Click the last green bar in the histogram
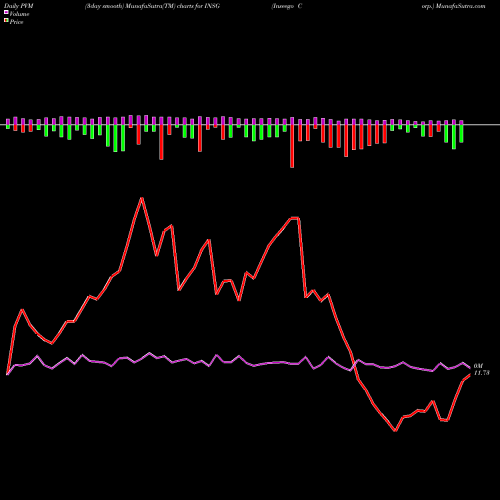The image size is (500, 500). coord(461,134)
